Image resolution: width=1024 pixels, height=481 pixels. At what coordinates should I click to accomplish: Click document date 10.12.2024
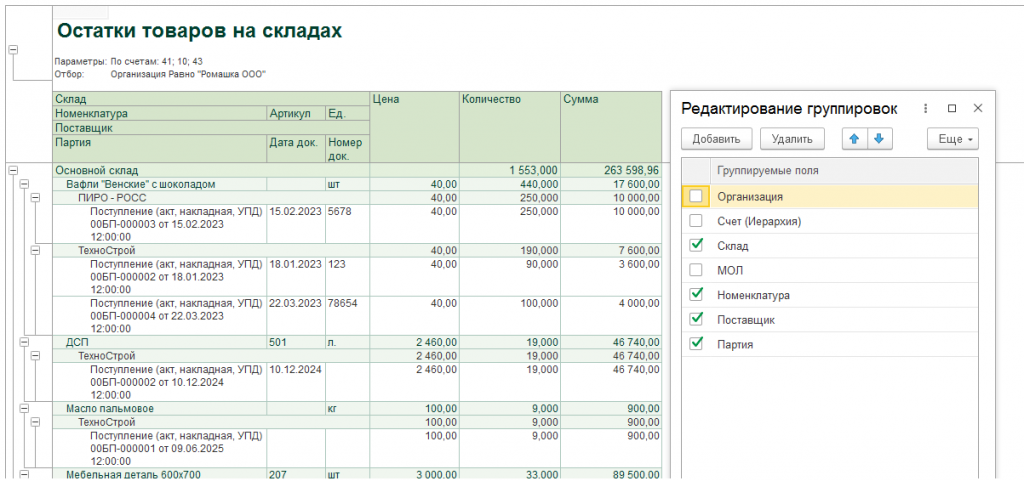tap(295, 369)
